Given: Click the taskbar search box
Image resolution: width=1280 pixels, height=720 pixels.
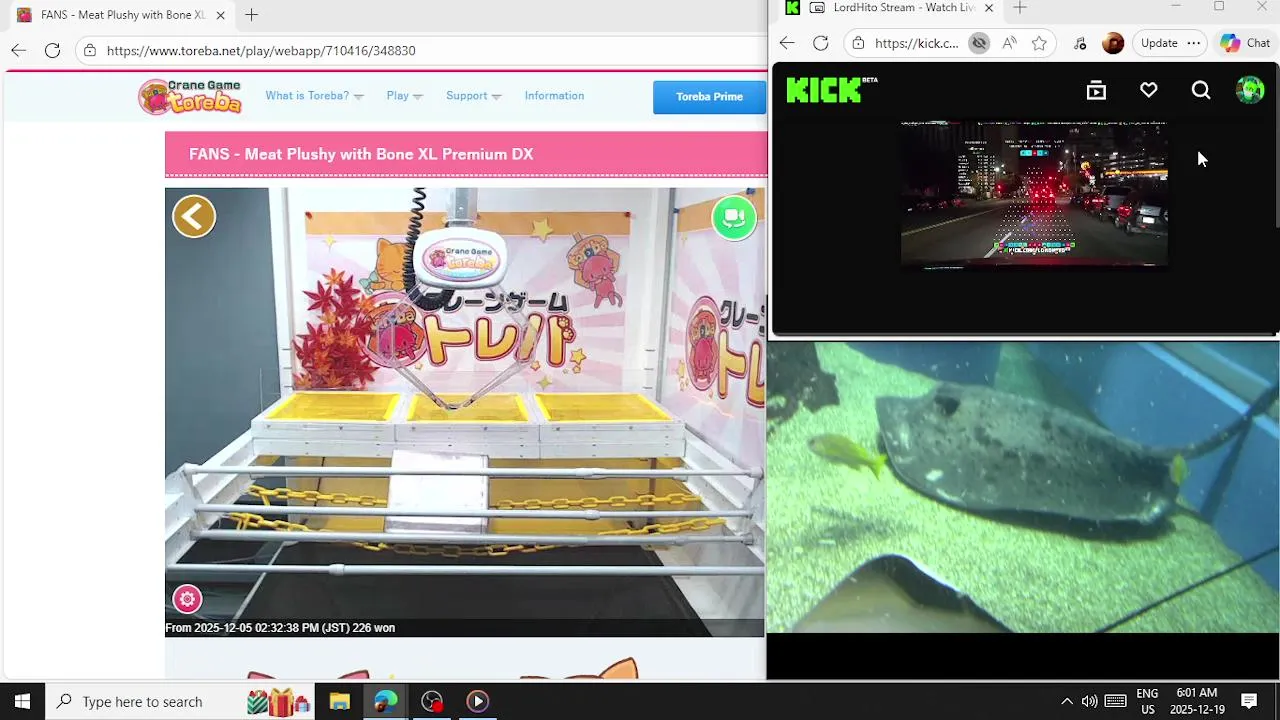Looking at the screenshot, I should pos(180,701).
